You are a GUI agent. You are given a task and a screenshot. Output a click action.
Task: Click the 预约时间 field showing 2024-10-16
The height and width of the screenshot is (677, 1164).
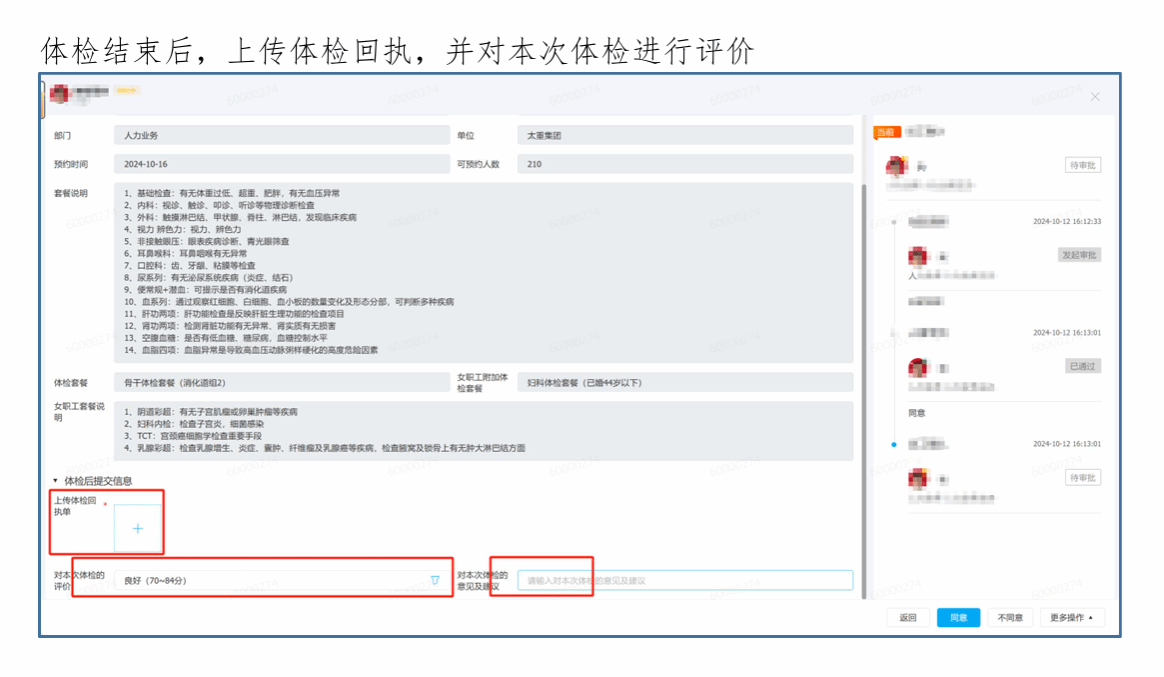tap(282, 164)
